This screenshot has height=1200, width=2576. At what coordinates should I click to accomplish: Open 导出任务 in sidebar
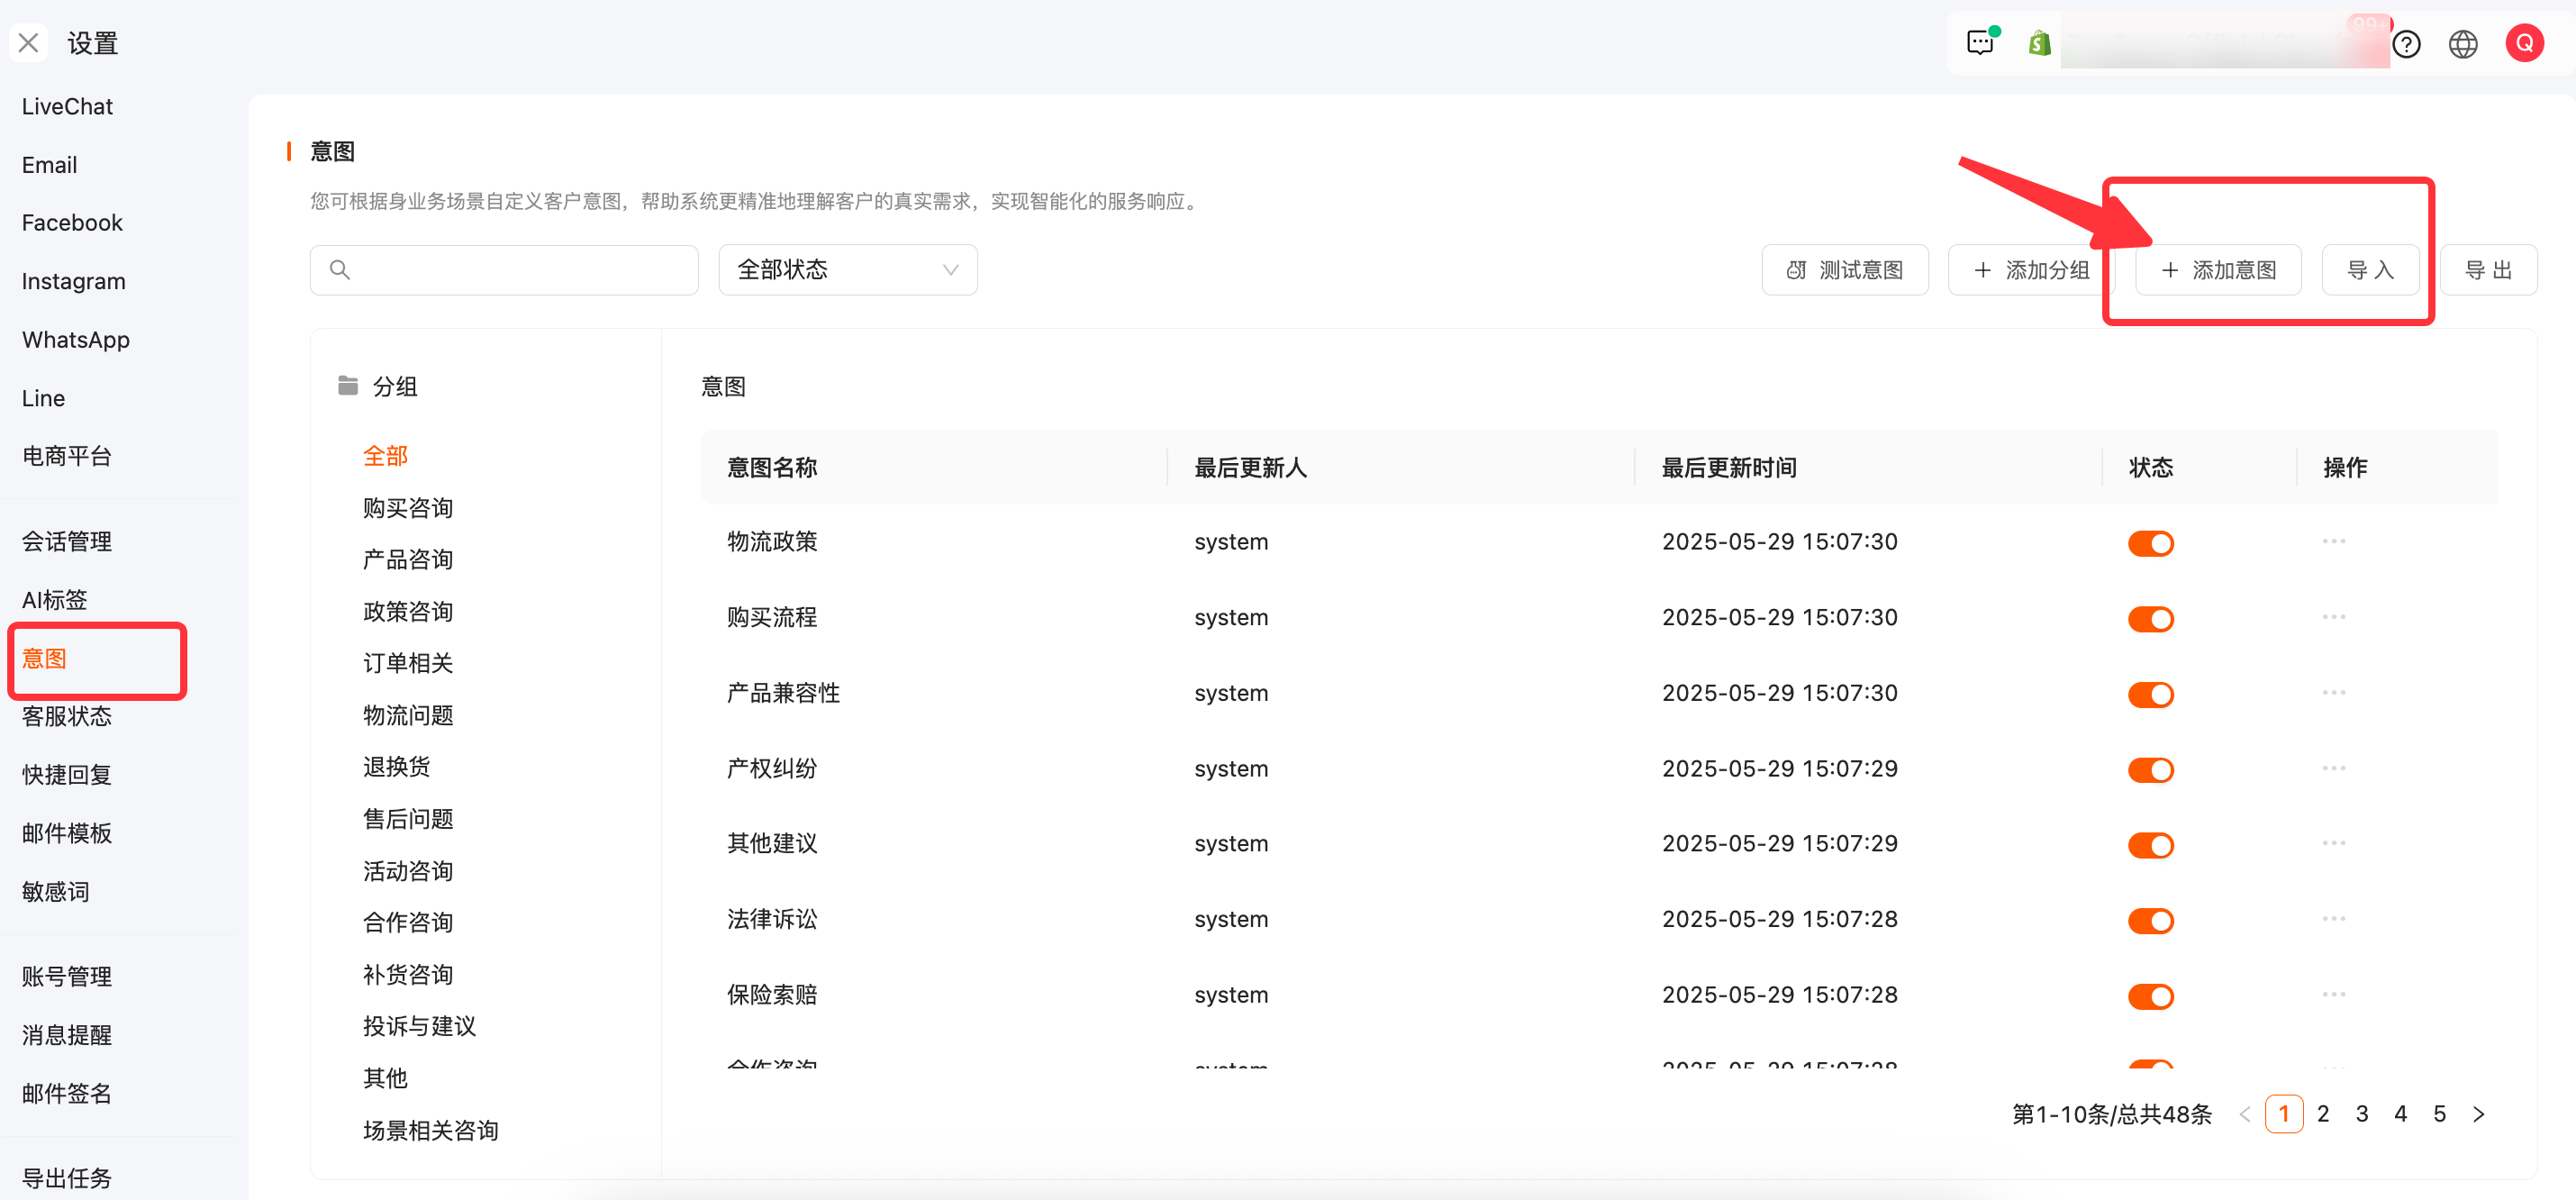67,1179
